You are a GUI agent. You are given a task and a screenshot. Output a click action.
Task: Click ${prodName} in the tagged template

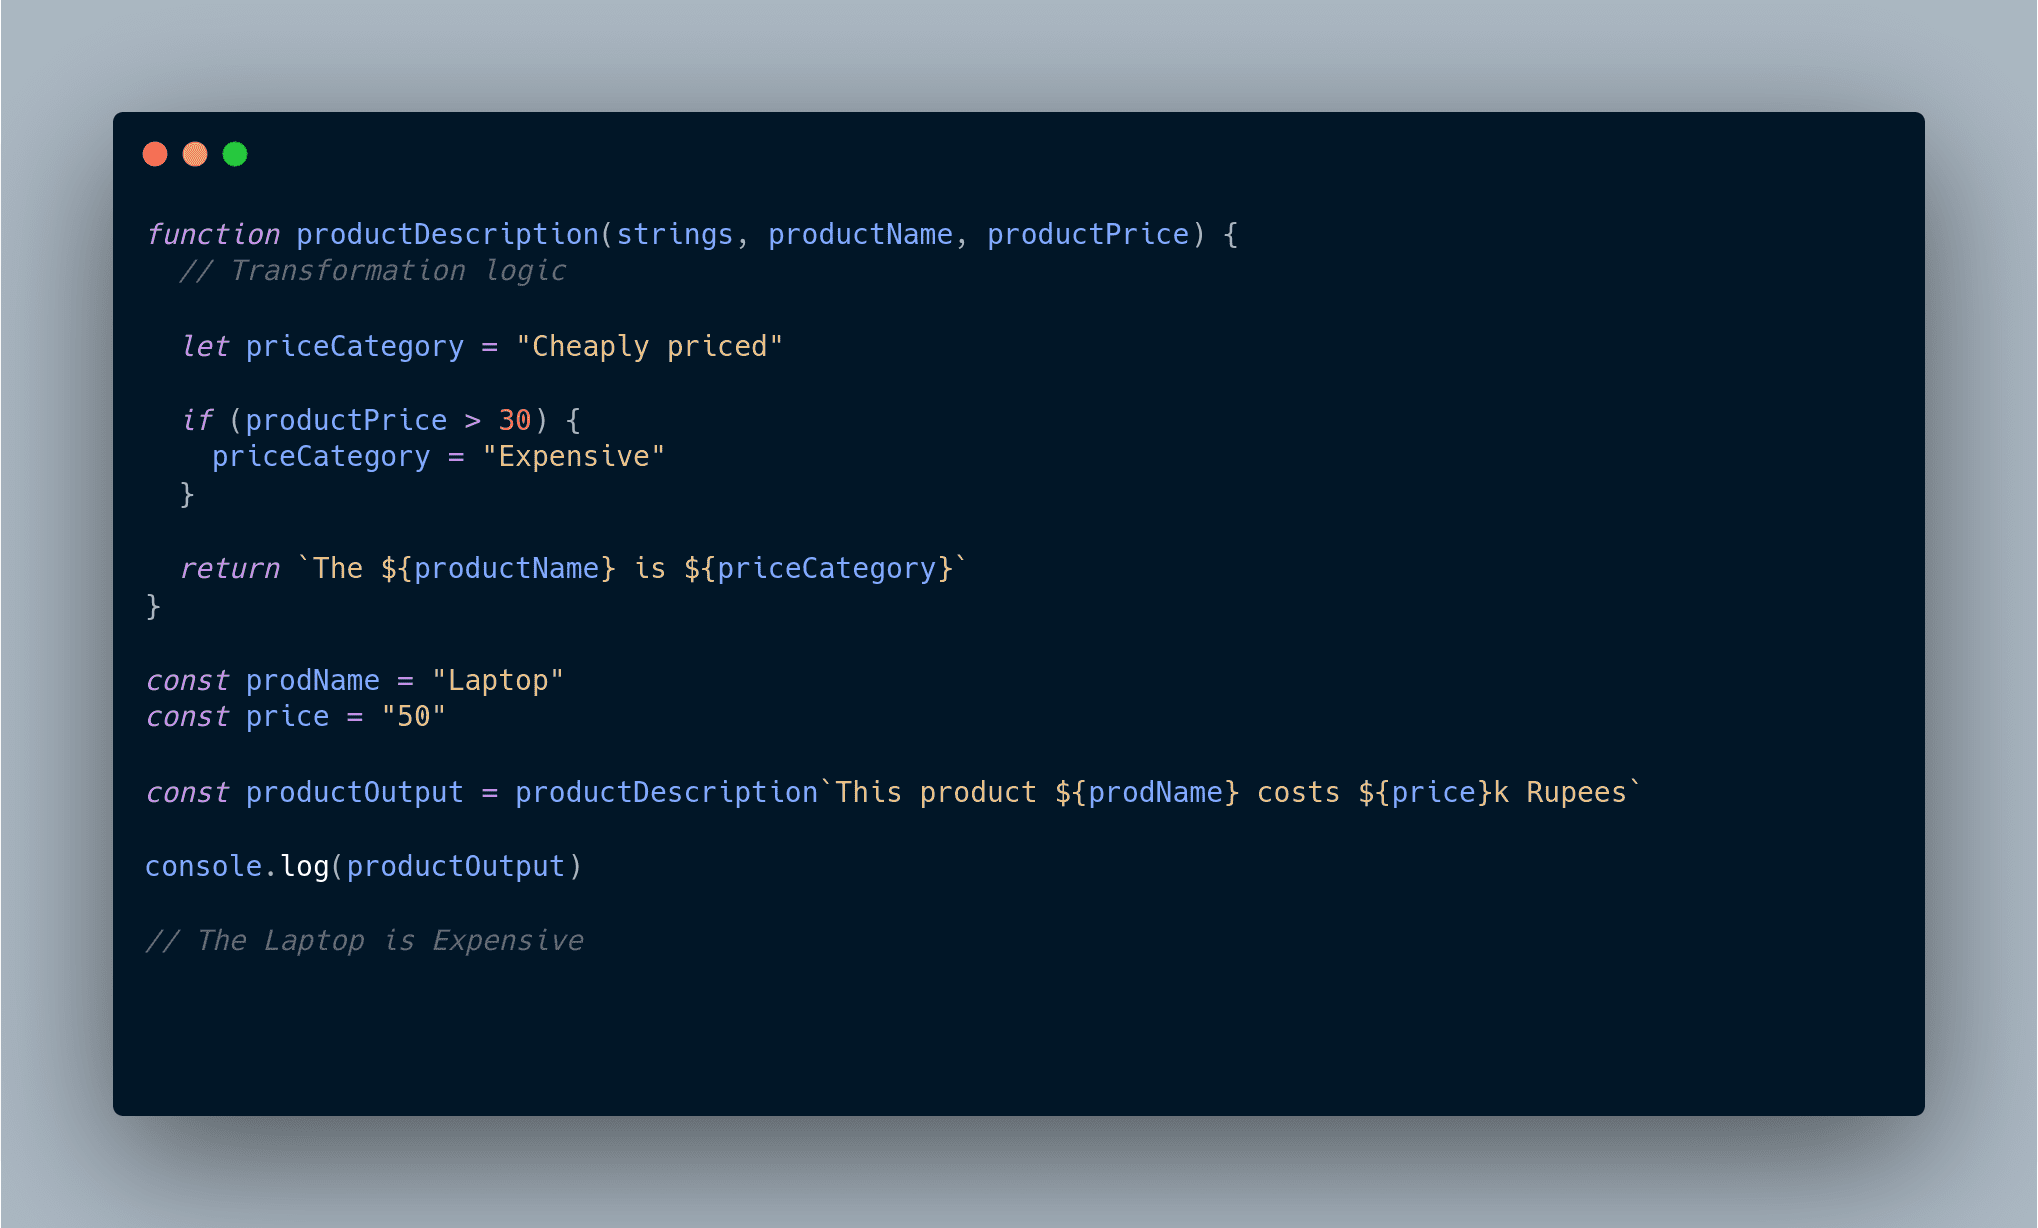tap(1147, 792)
